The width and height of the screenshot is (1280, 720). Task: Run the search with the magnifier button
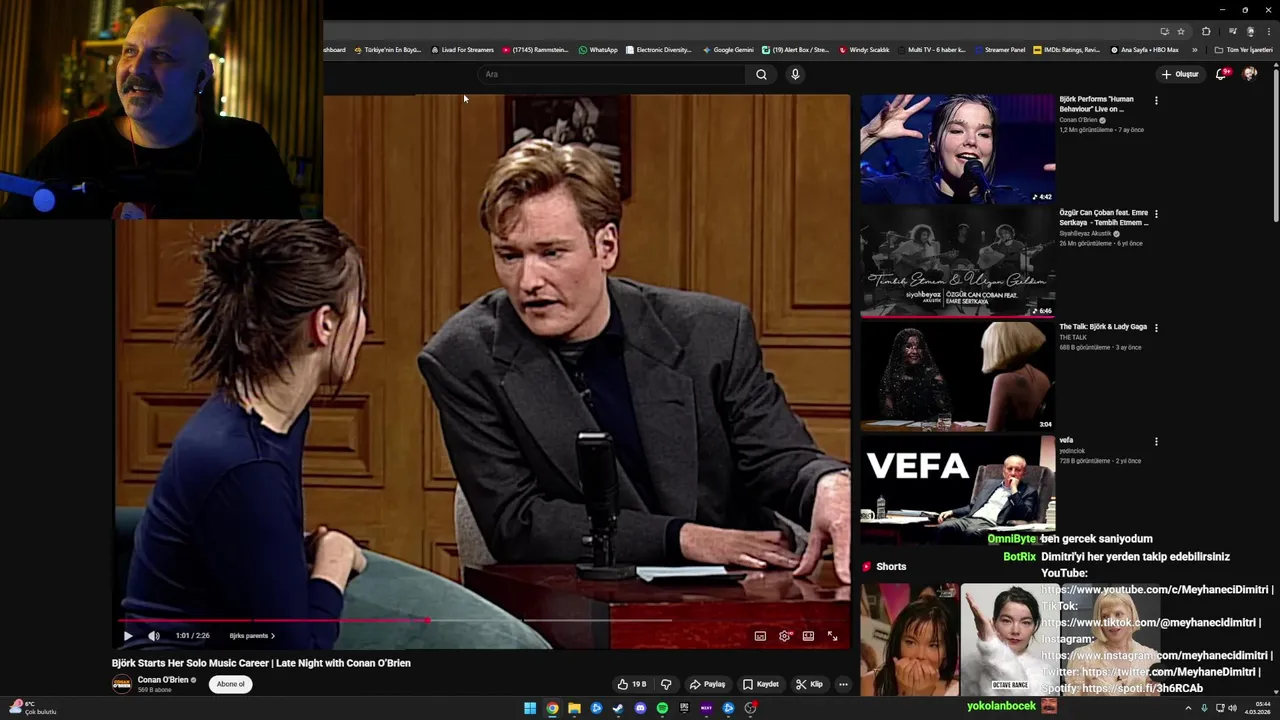pyautogui.click(x=761, y=74)
